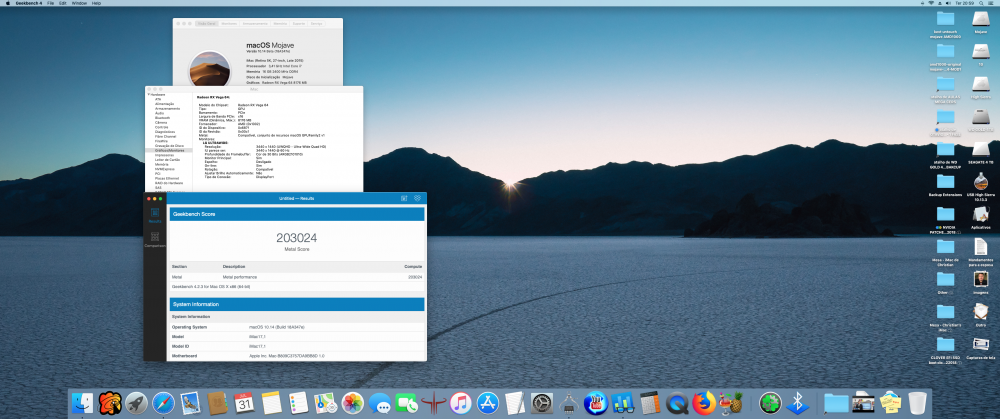Image resolution: width=1000 pixels, height=419 pixels.
Task: Select Visão Geral tab in About window
Action: pyautogui.click(x=206, y=24)
